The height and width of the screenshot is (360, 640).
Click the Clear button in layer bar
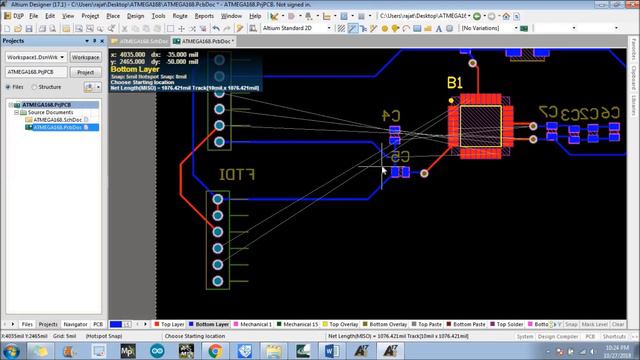[618, 324]
